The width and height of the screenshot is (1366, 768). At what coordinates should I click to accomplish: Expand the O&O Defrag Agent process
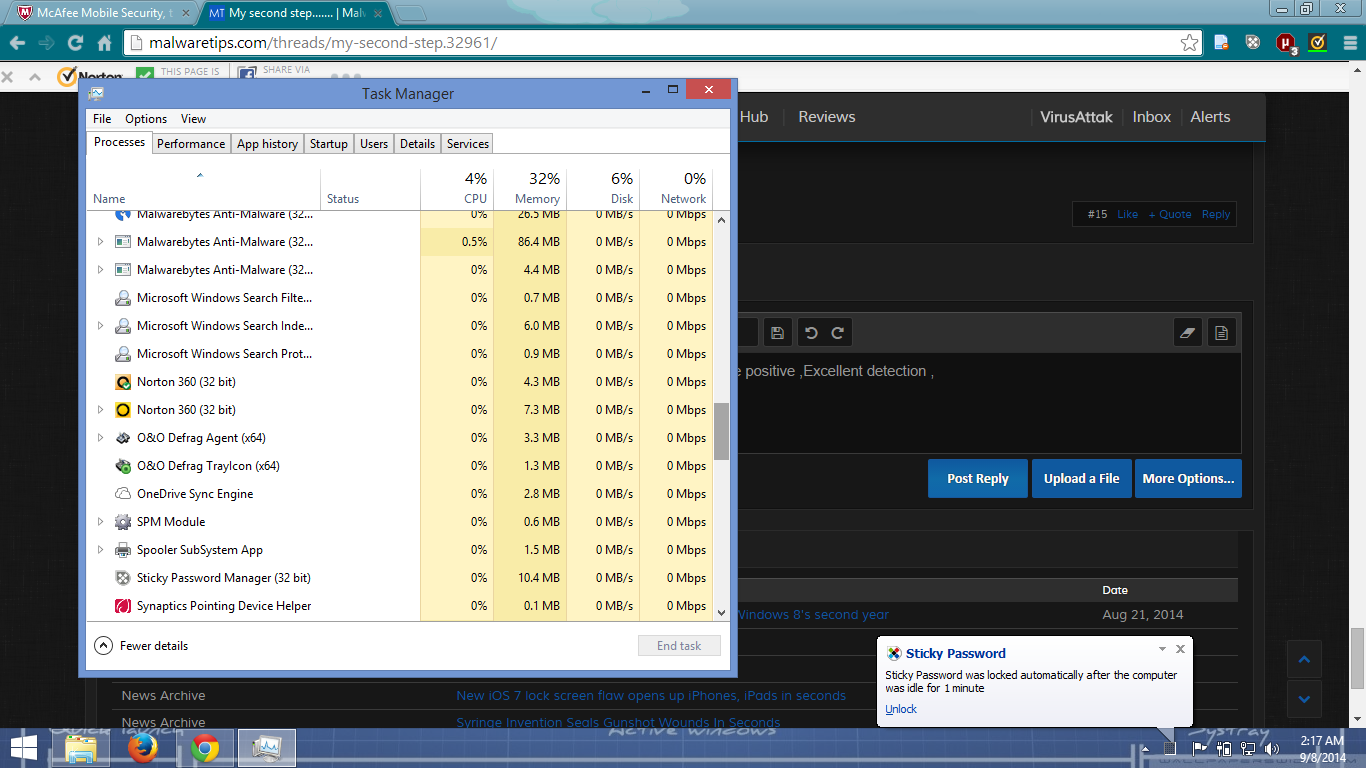pyautogui.click(x=100, y=438)
